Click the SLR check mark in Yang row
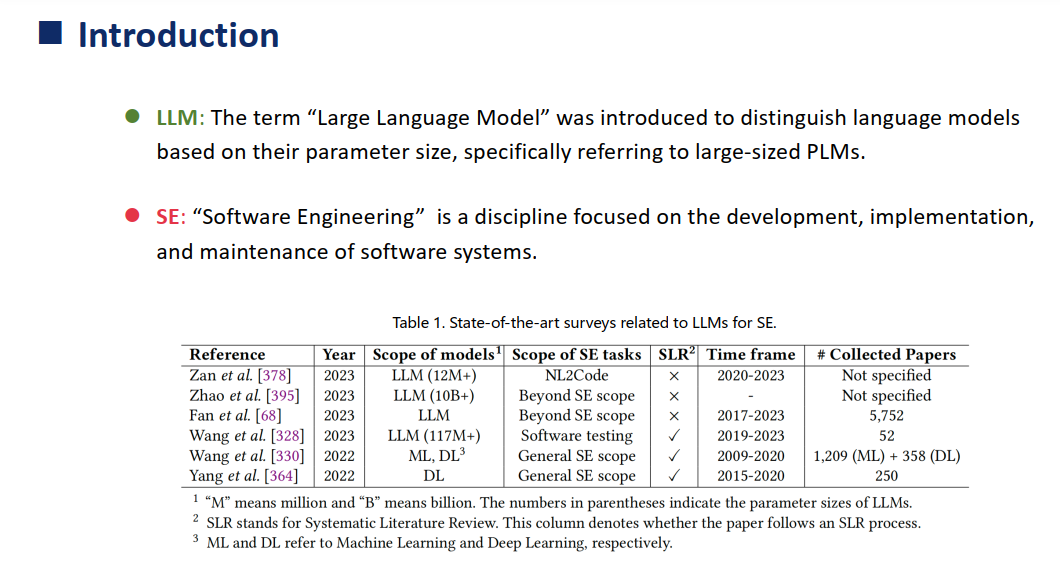This screenshot has width=1060, height=568. [x=674, y=475]
